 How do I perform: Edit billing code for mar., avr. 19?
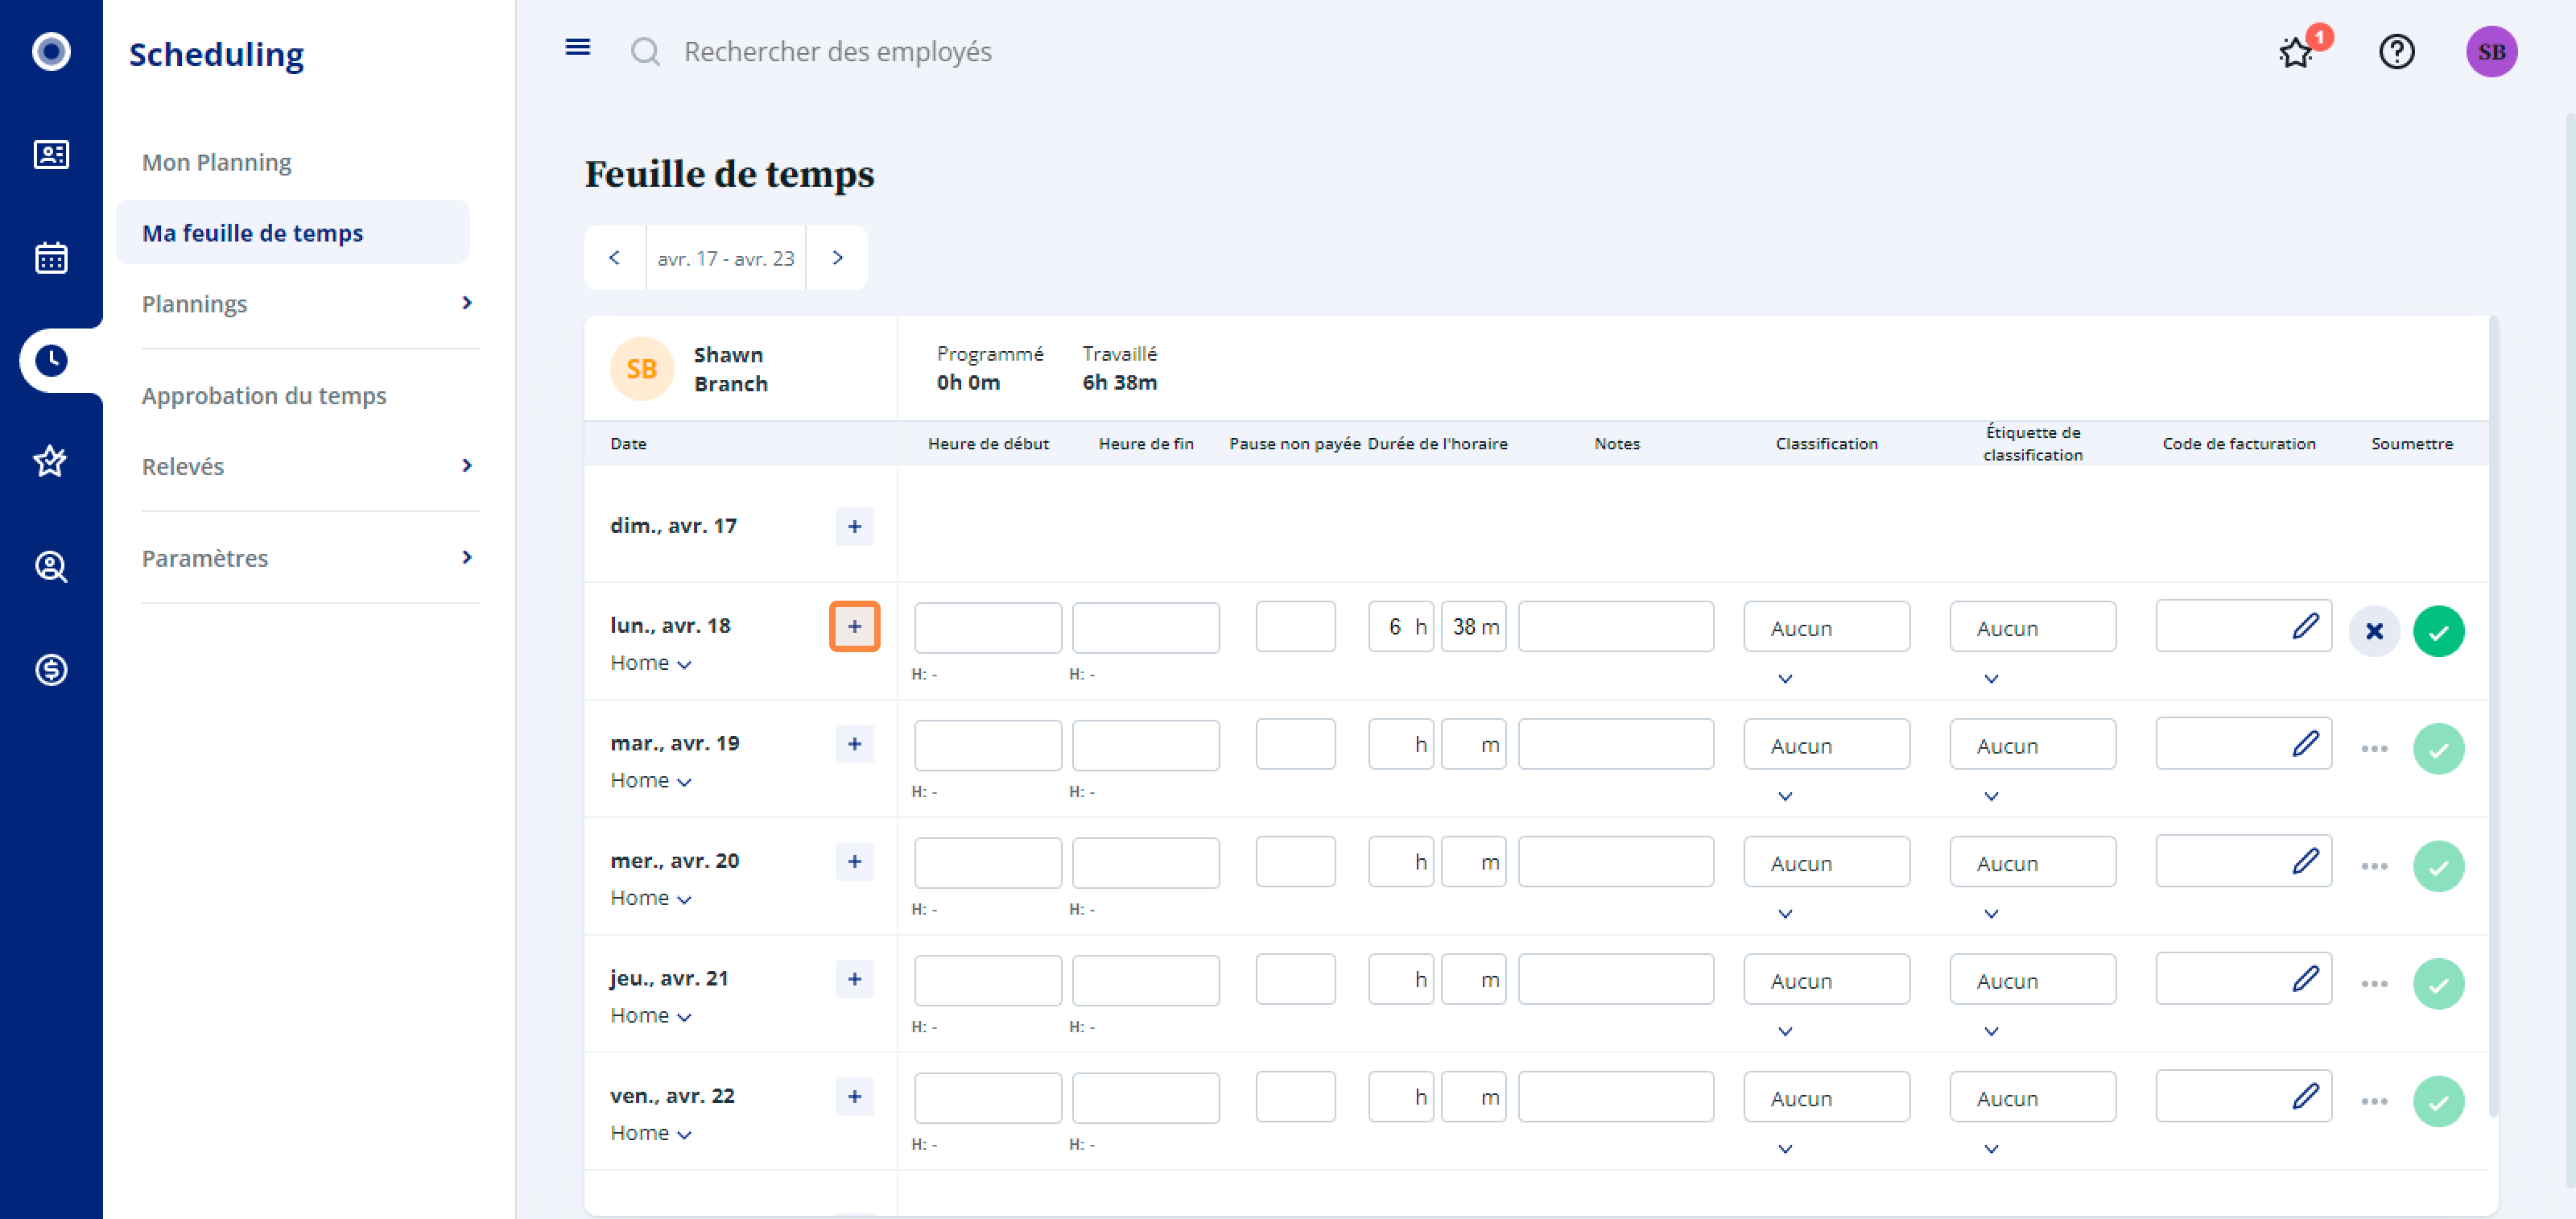[x=2305, y=744]
